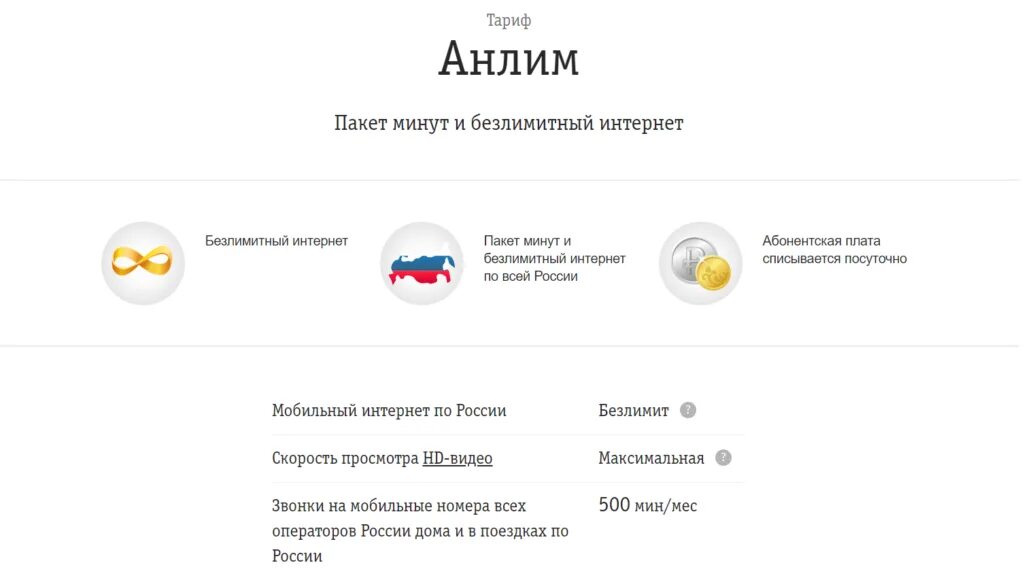Click the Безлимитный интернет feature label
The height and width of the screenshot is (580, 1024).
coord(276,241)
